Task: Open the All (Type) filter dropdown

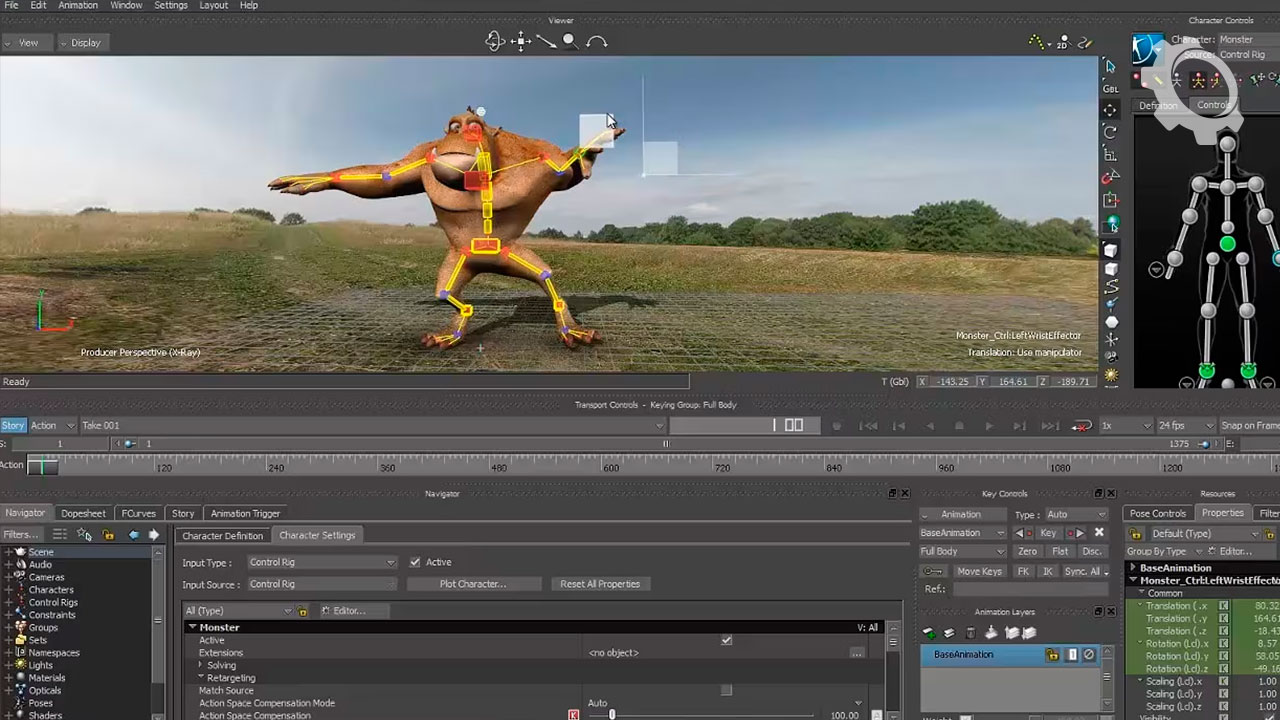Action: click(238, 611)
